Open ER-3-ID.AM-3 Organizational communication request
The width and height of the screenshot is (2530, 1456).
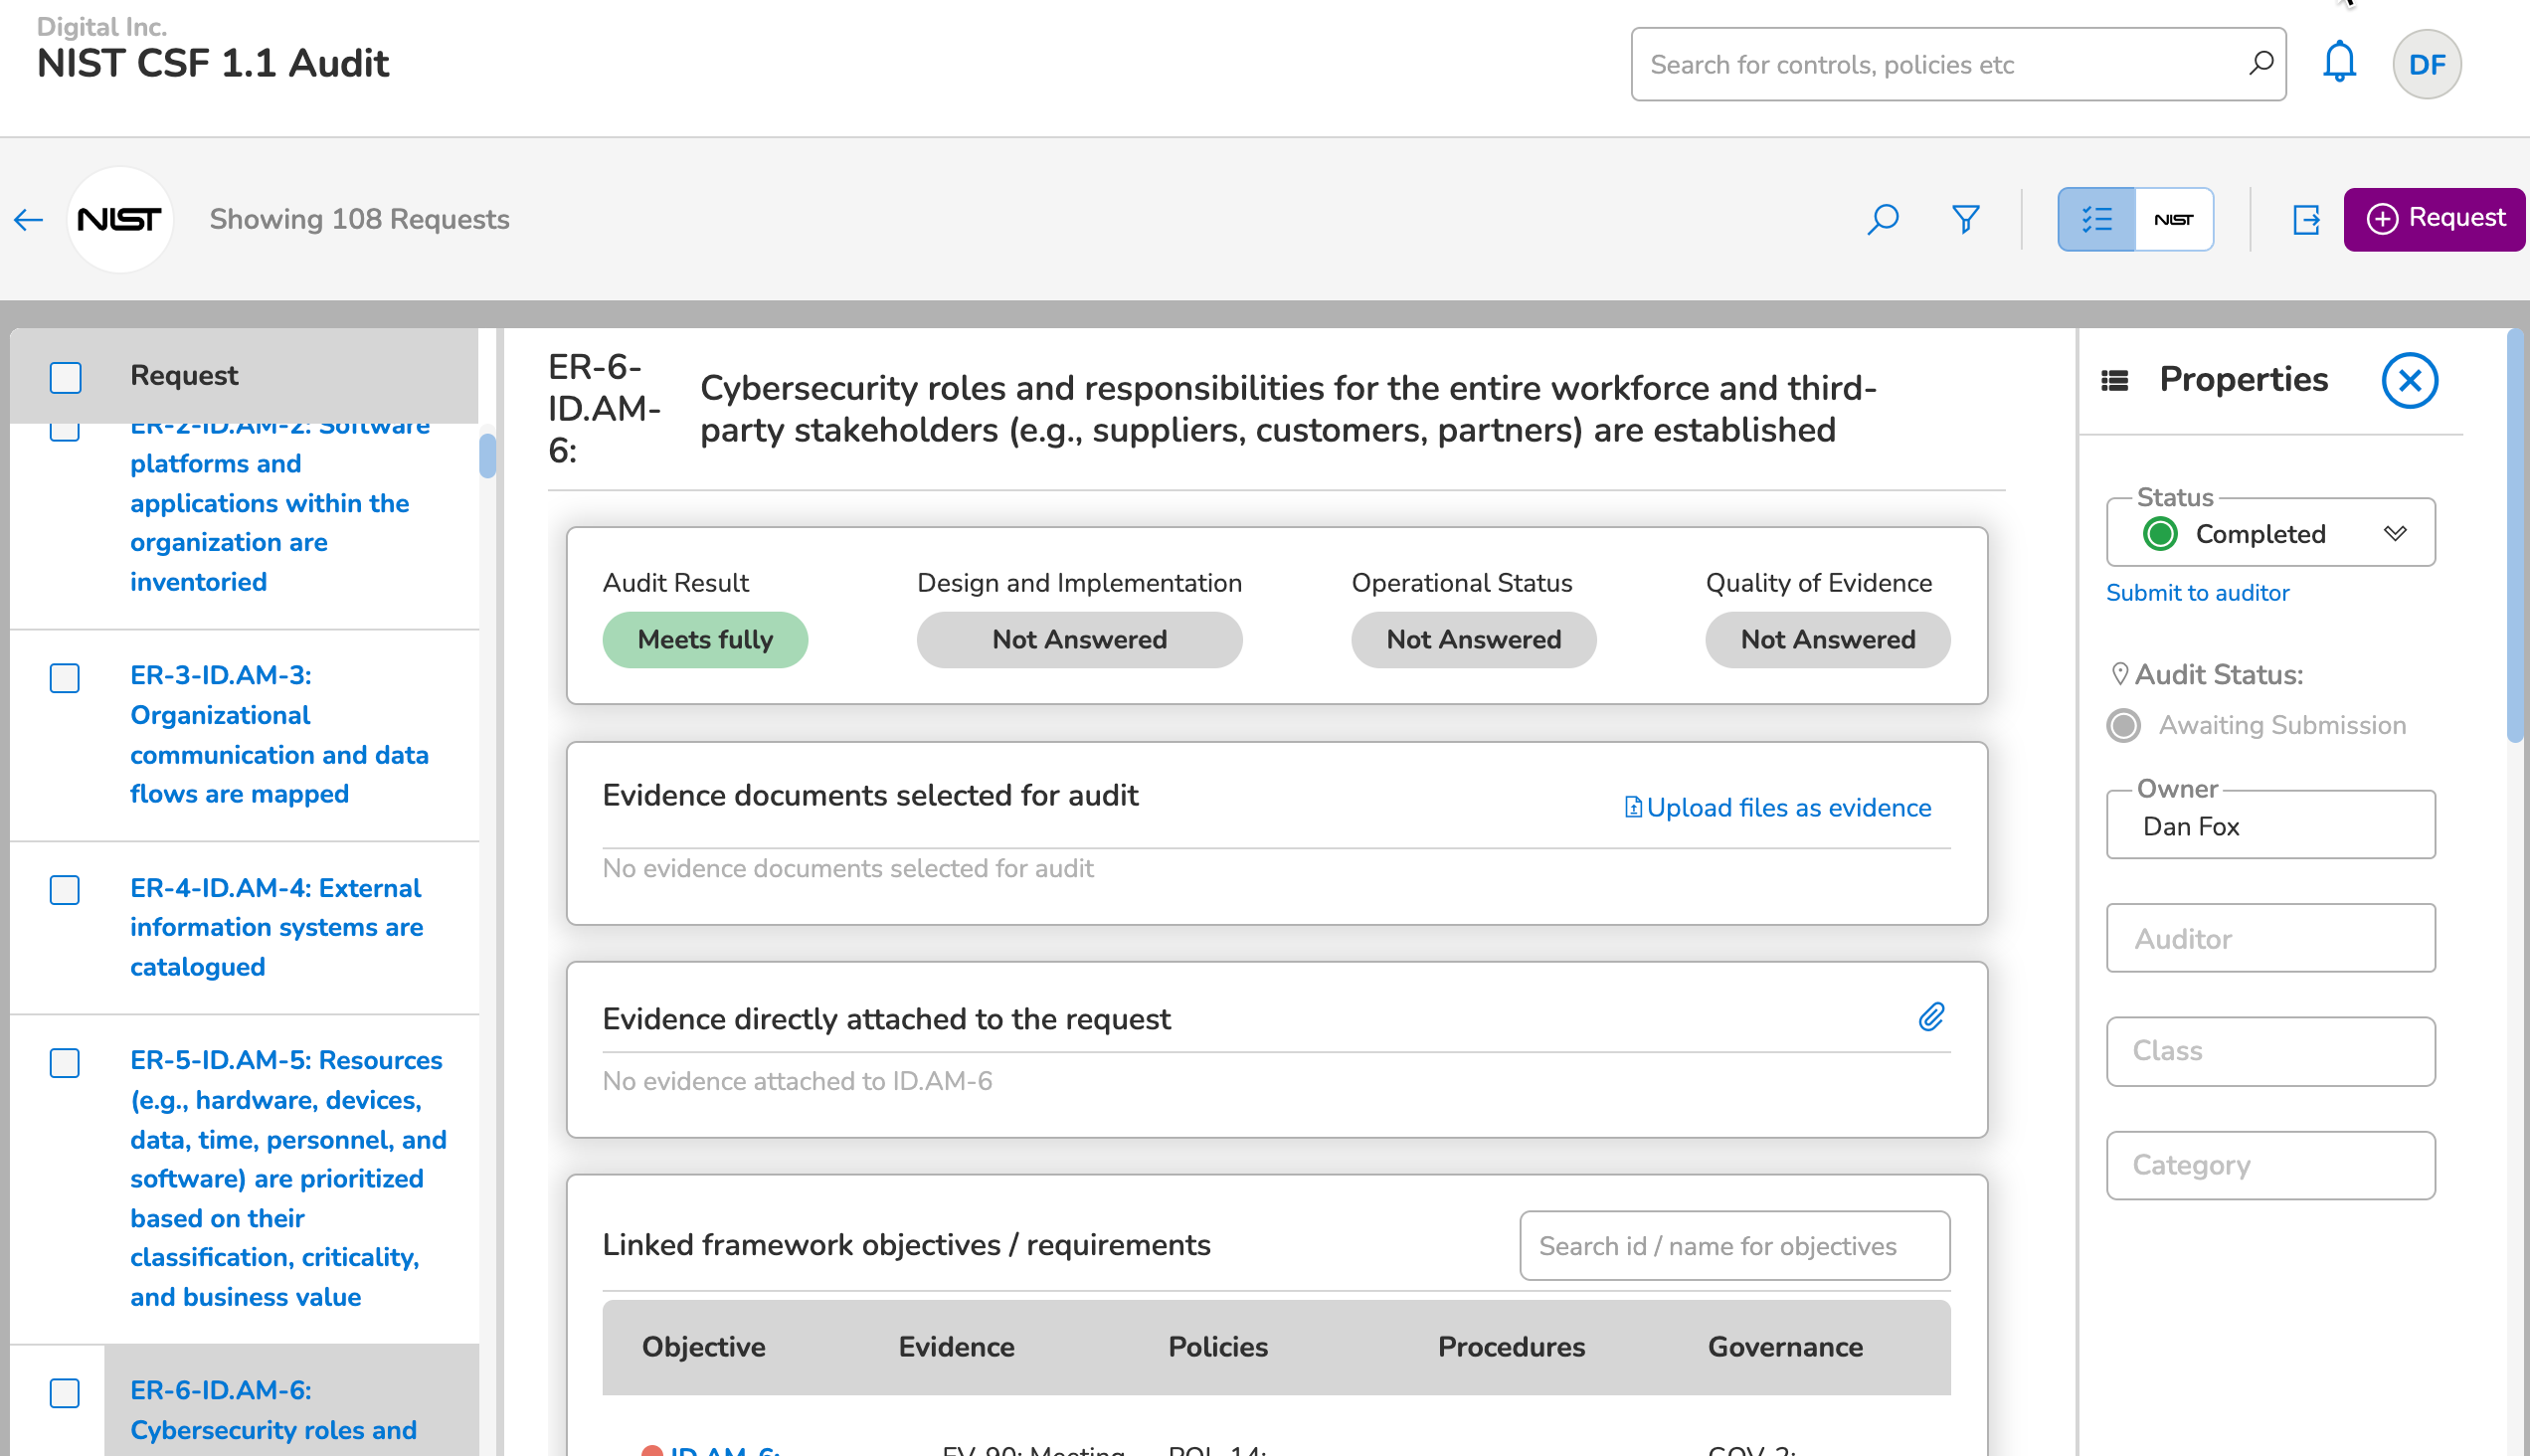(x=279, y=734)
